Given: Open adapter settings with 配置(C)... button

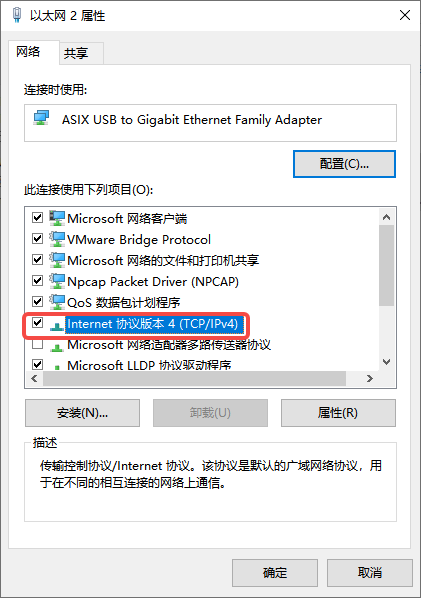Looking at the screenshot, I should pyautogui.click(x=344, y=164).
